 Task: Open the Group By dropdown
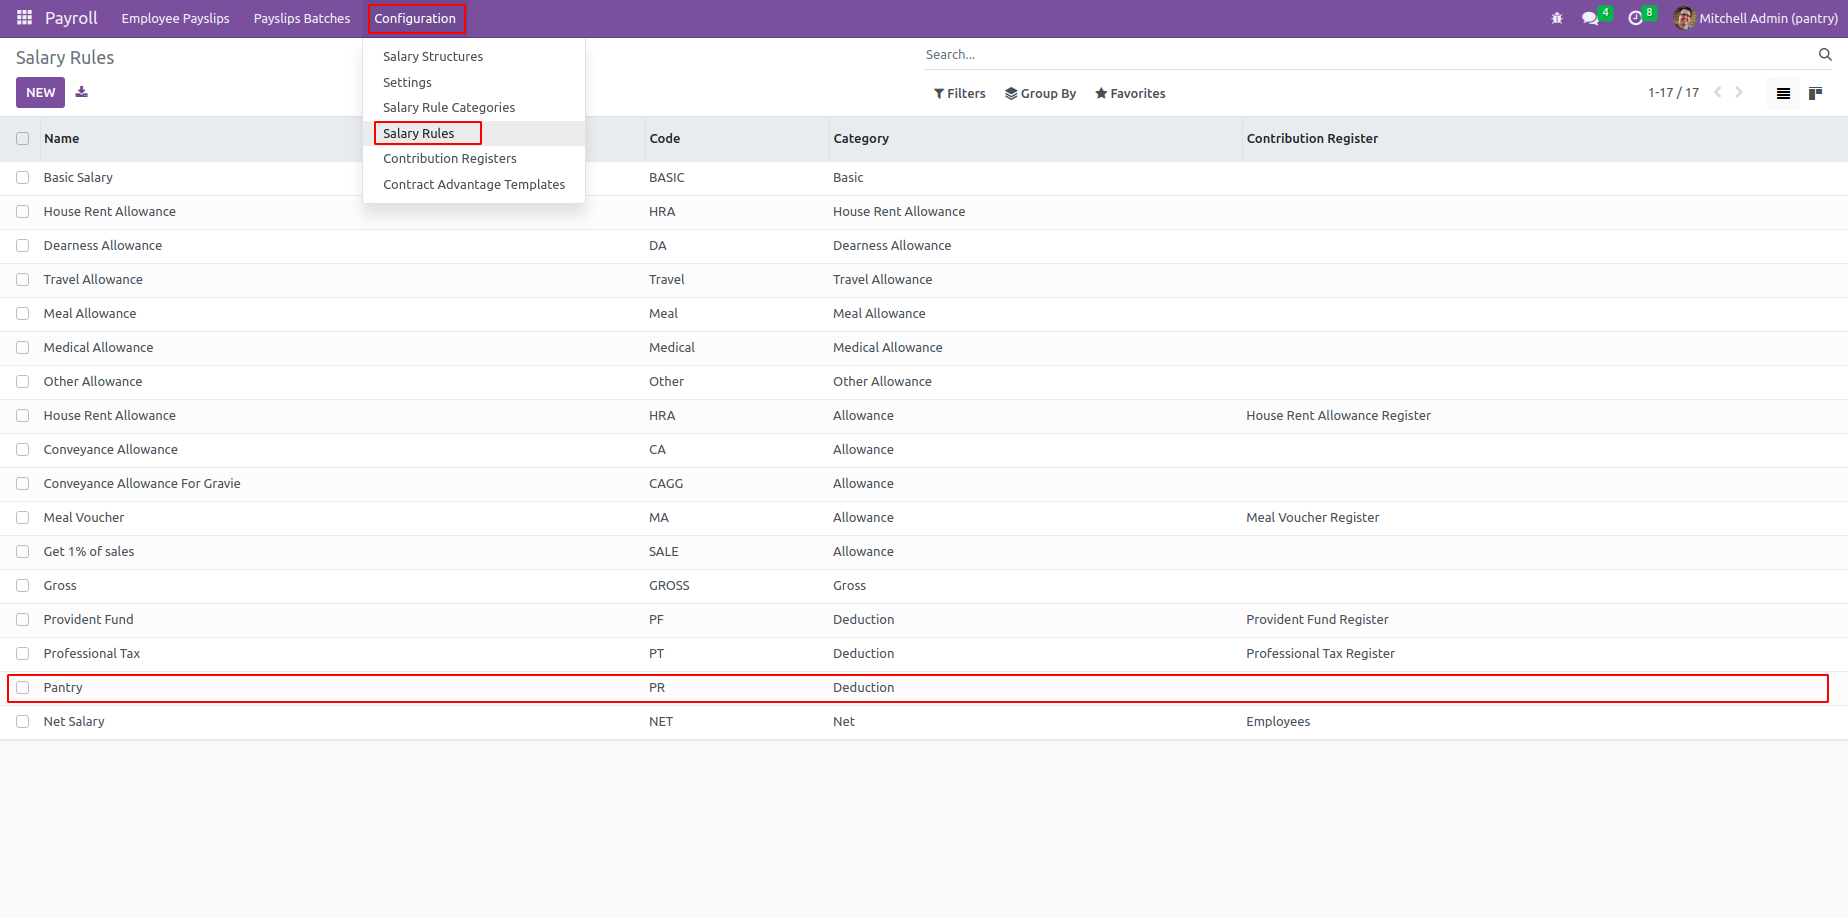1041,93
